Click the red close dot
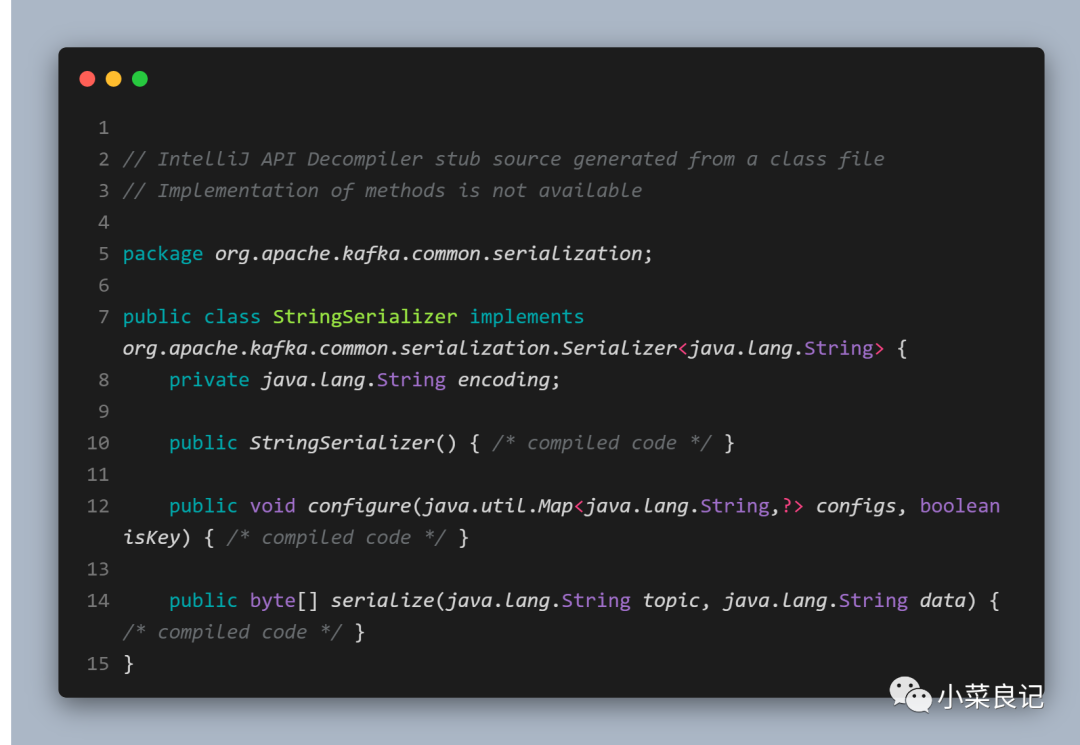 (87, 79)
